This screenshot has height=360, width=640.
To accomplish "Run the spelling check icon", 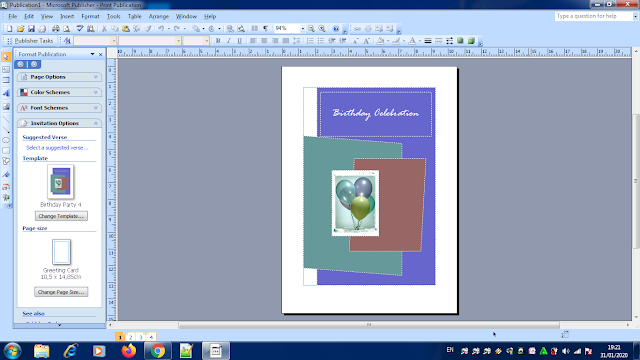I will (80, 29).
